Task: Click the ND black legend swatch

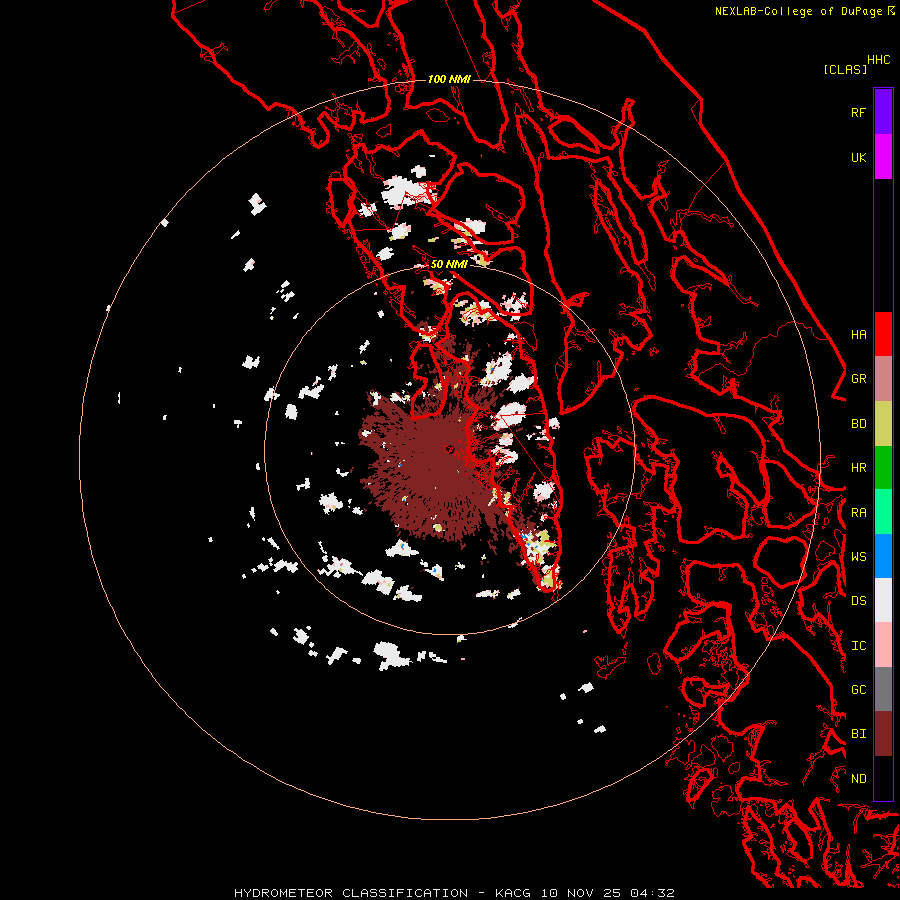Action: [x=883, y=778]
